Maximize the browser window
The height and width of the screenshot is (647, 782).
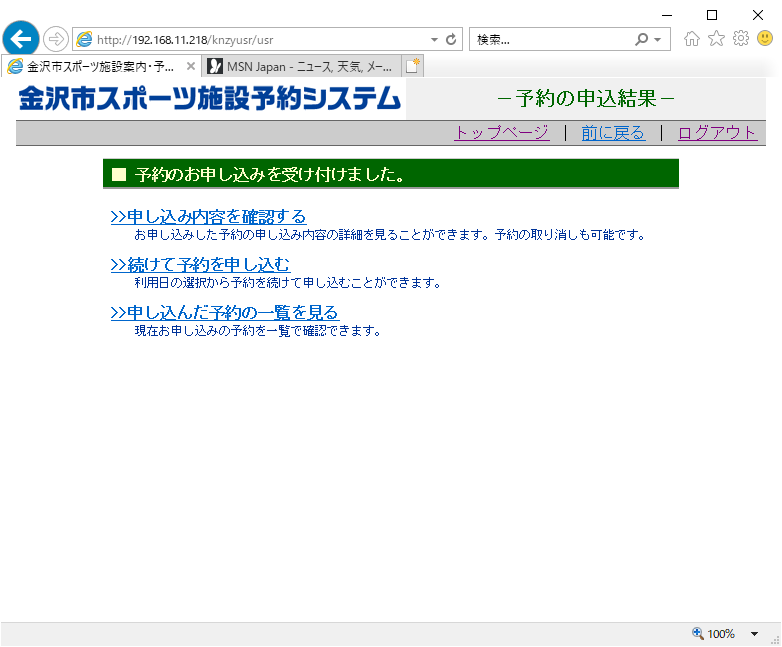(x=712, y=15)
